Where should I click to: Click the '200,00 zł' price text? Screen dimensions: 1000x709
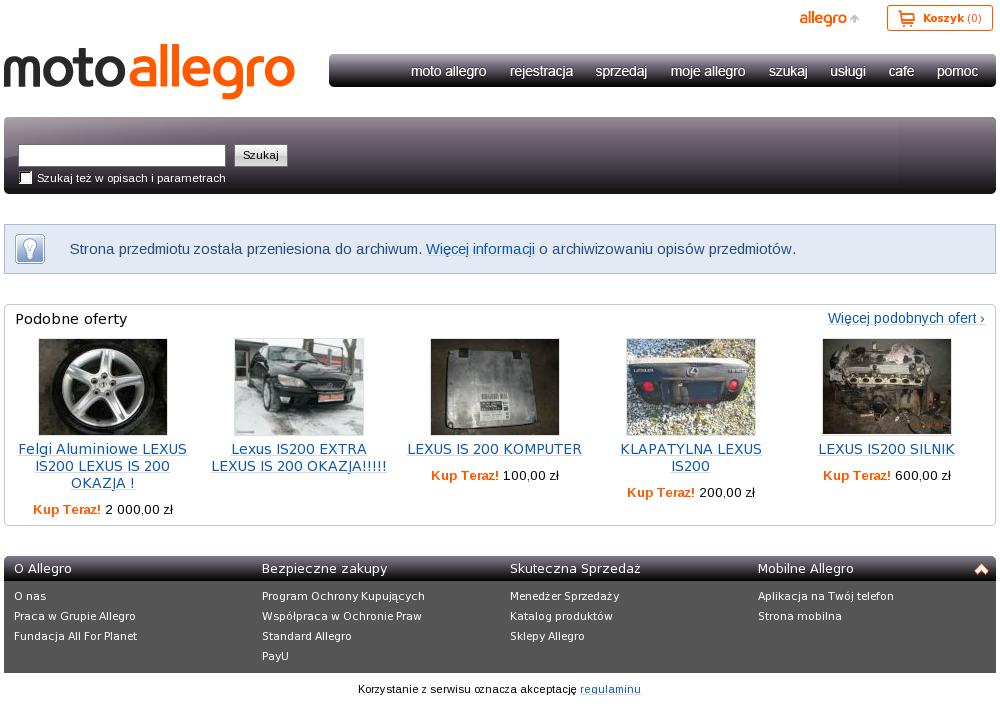[x=727, y=492]
